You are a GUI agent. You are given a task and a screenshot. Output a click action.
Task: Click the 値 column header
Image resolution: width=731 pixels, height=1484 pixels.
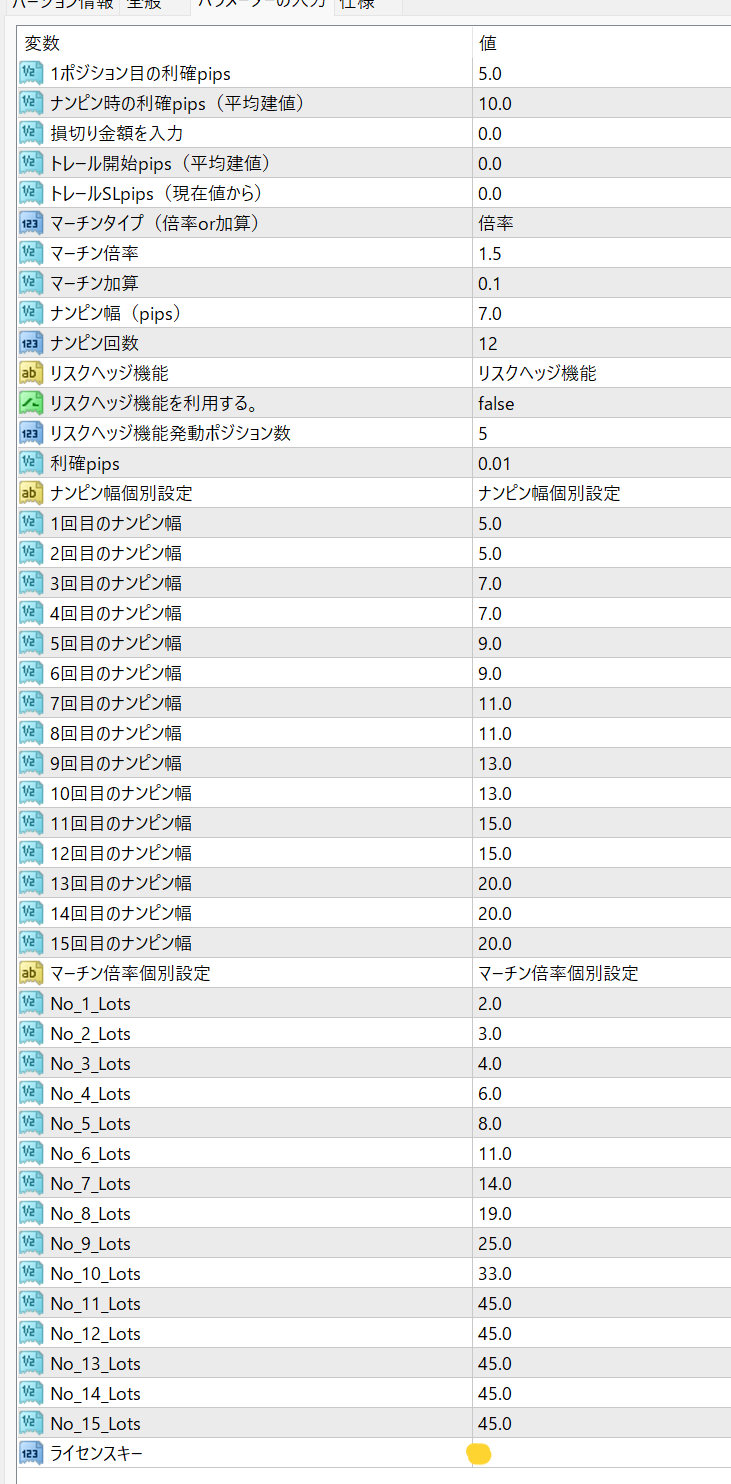pos(600,43)
